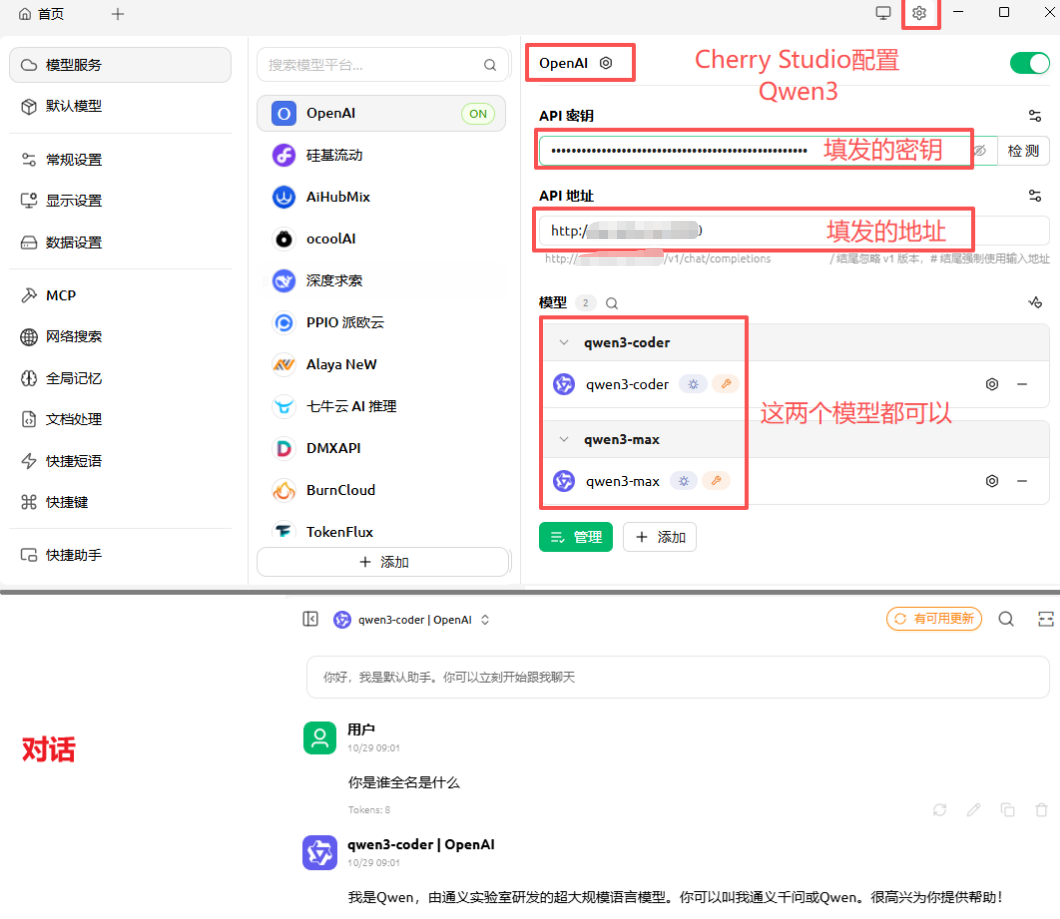Open model management via the 管理 button
The width and height of the screenshot is (1060, 919).
tap(575, 537)
